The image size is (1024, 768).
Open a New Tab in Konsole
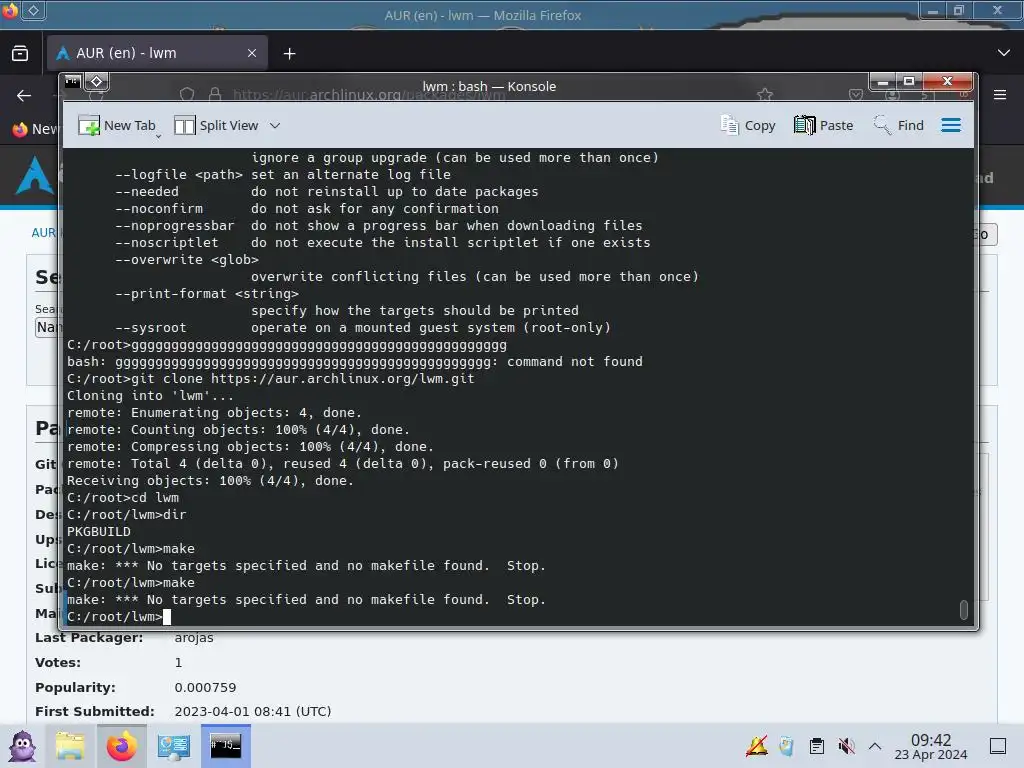[118, 125]
